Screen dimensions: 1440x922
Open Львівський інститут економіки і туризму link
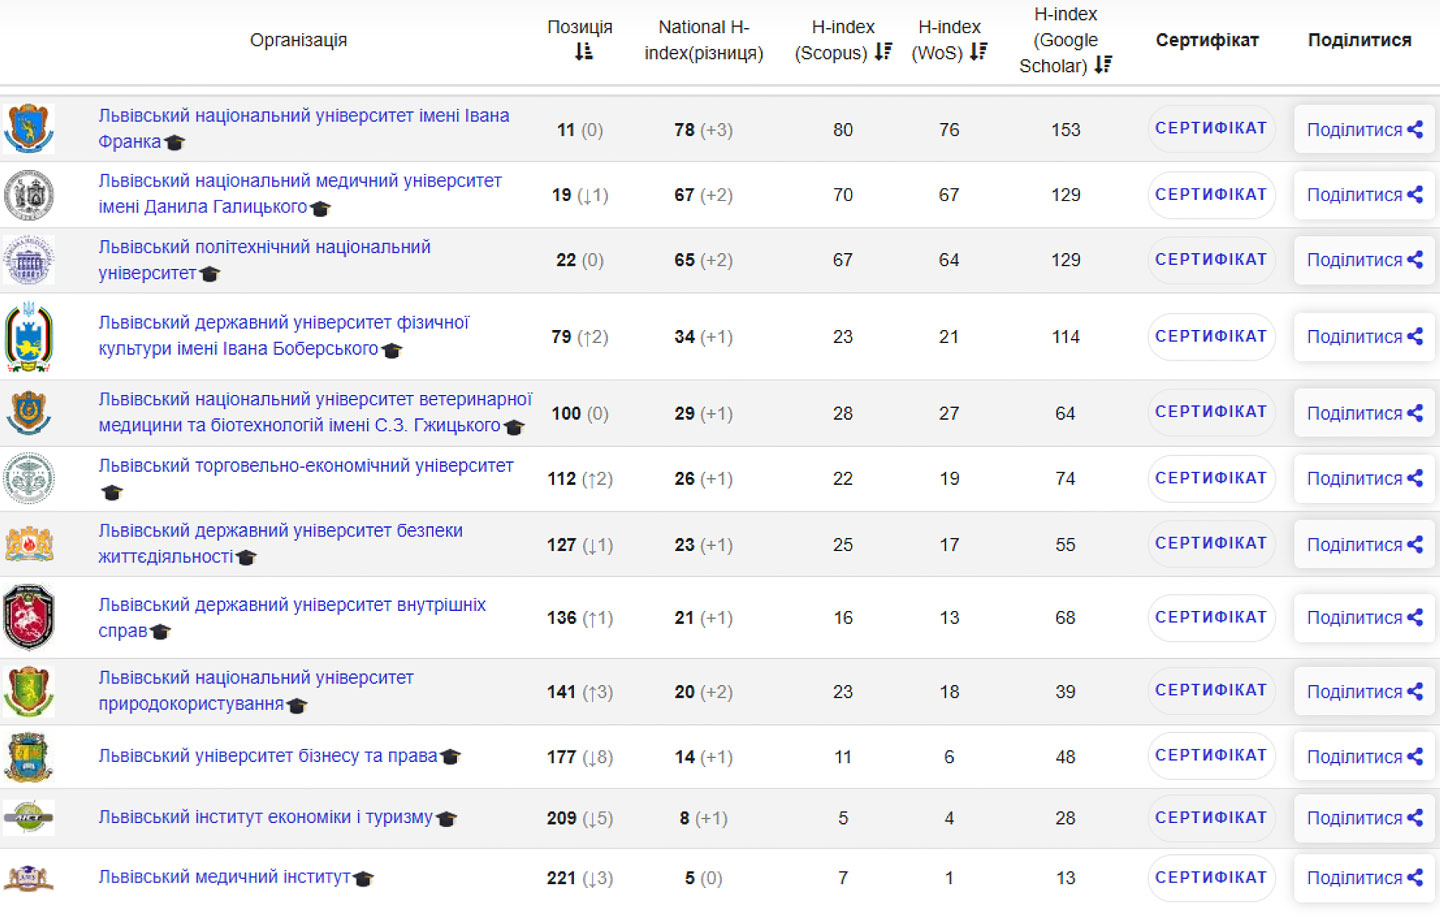(x=266, y=817)
